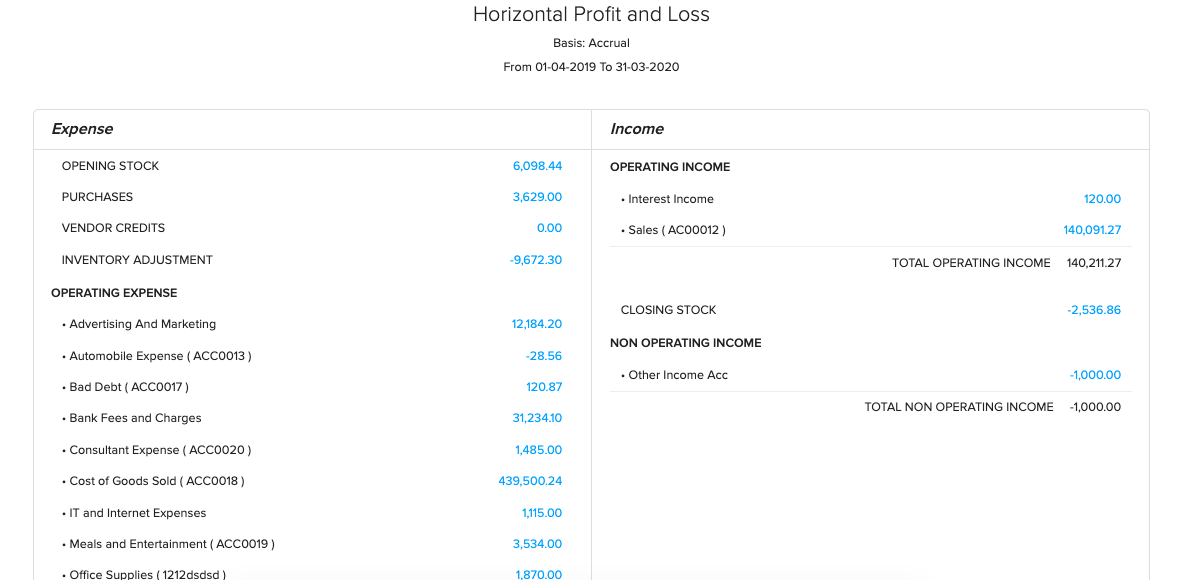Click the Closing Stock amount -2,536.86
The height and width of the screenshot is (580, 1182).
click(x=1094, y=310)
